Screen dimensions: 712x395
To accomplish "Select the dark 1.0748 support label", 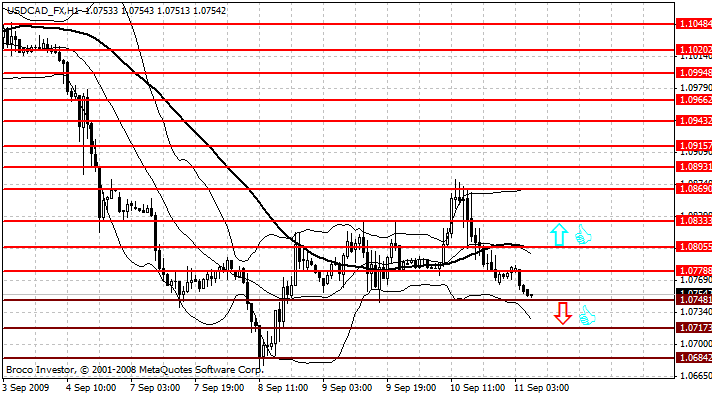I will [694, 300].
